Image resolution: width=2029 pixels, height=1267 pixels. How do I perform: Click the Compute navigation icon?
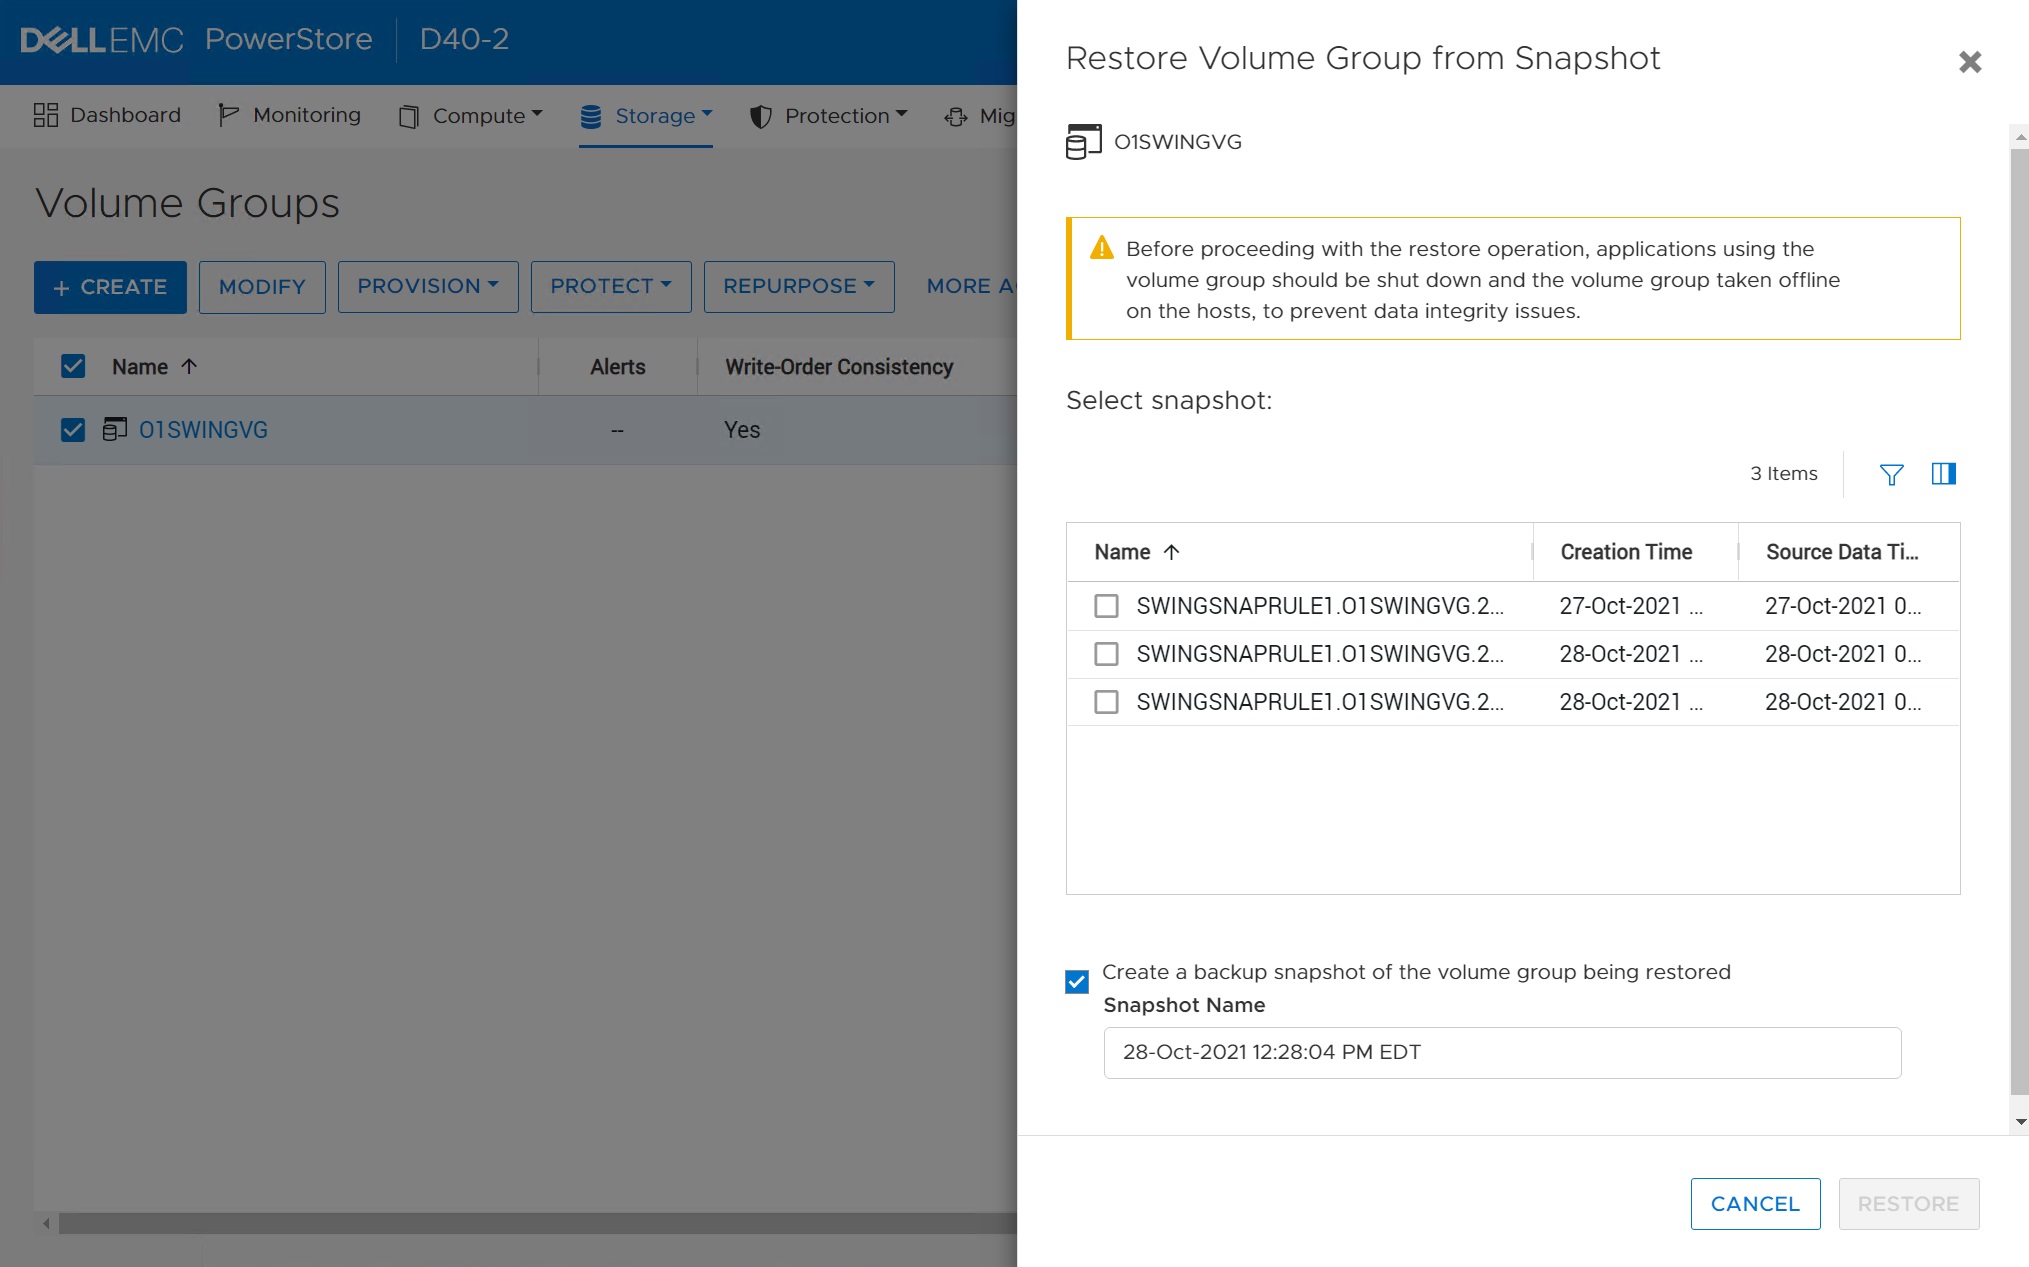click(x=408, y=116)
